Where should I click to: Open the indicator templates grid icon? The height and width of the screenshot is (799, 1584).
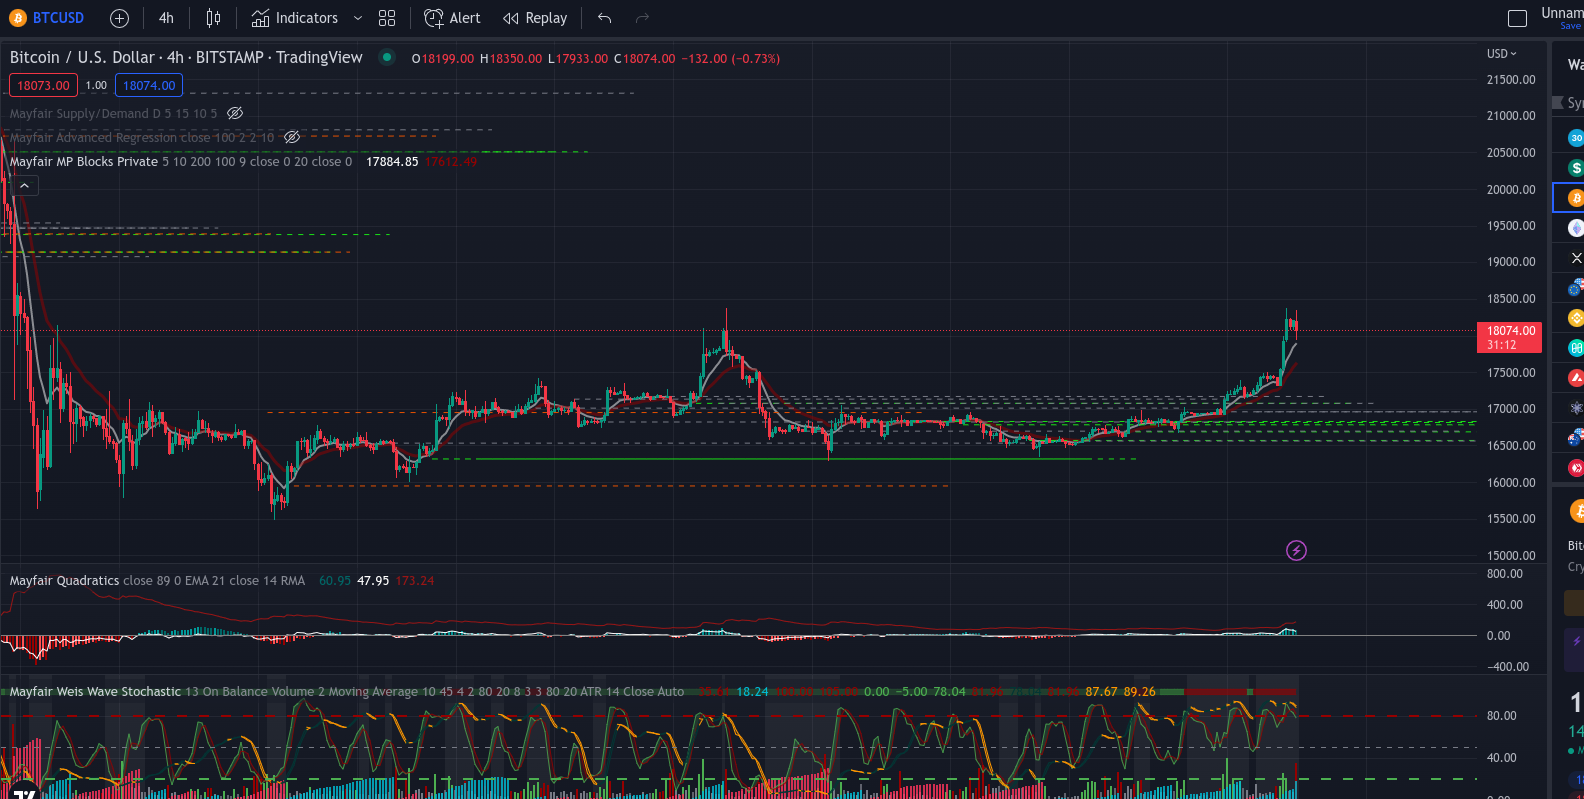coord(387,18)
